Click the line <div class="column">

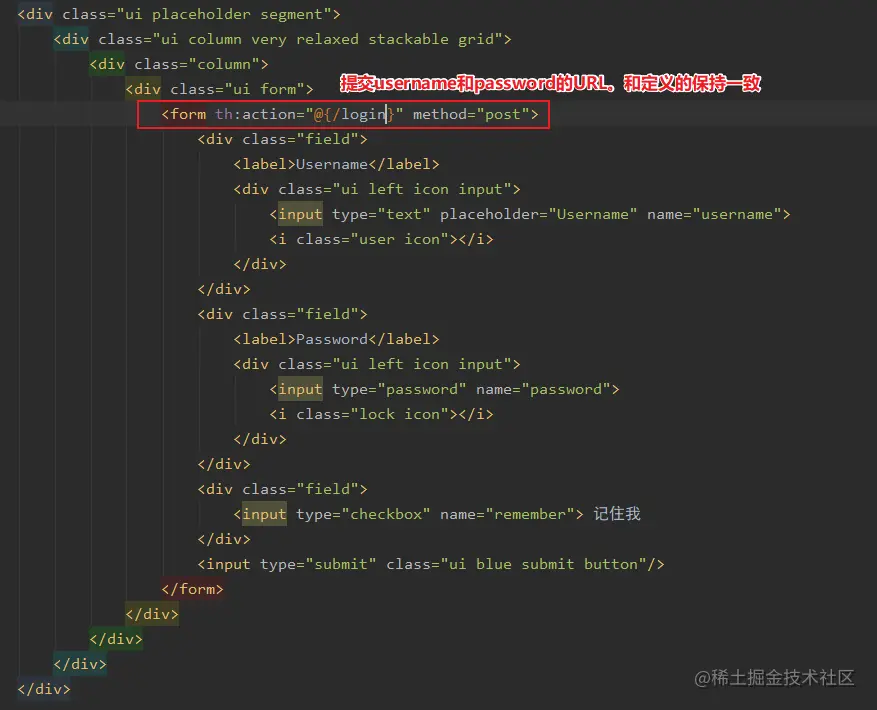(x=179, y=64)
